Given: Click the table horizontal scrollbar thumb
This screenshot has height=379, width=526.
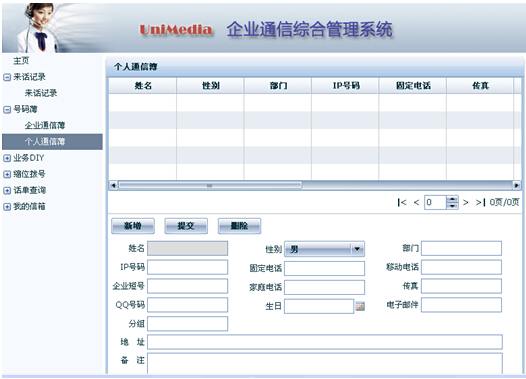Looking at the screenshot, I should 210,185.
